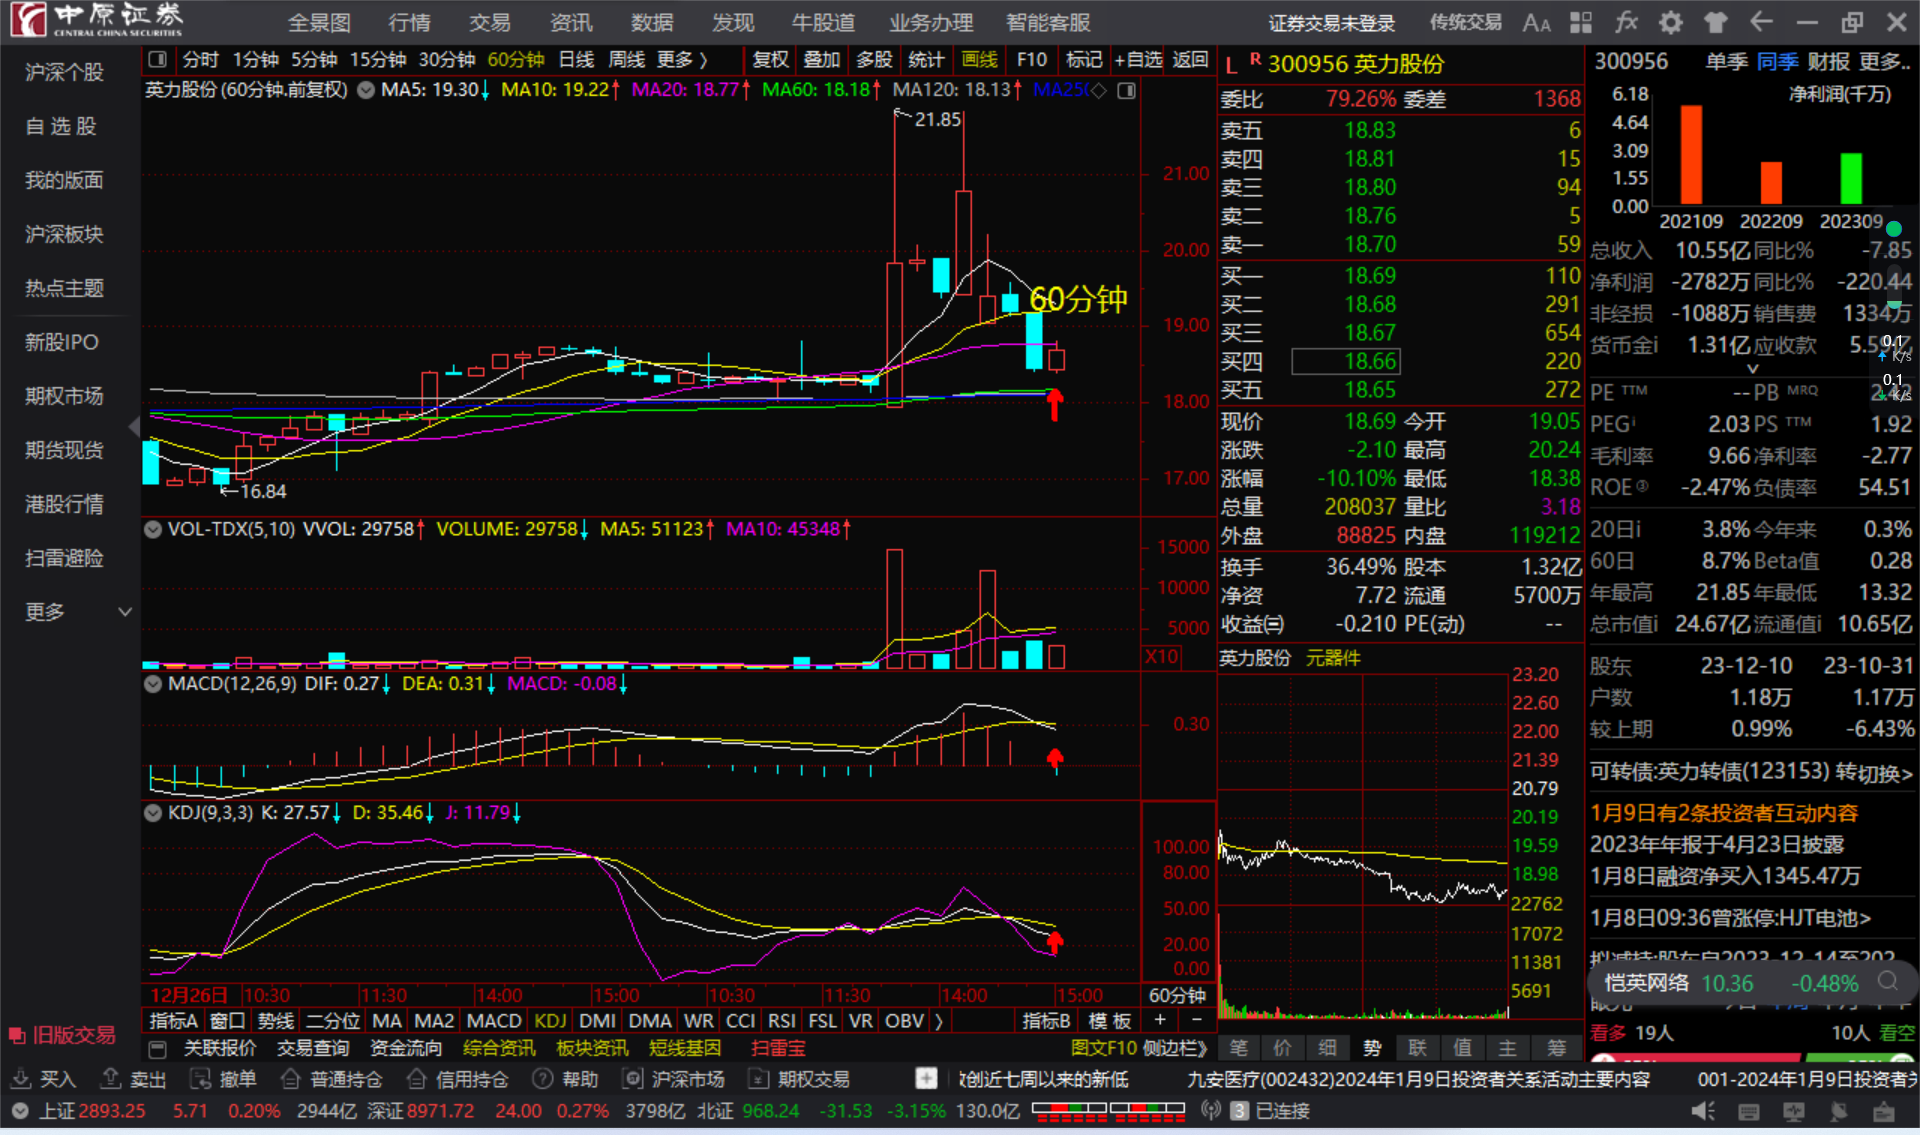The height and width of the screenshot is (1135, 1920).
Task: Click the X10 volume scale label
Action: click(1161, 657)
